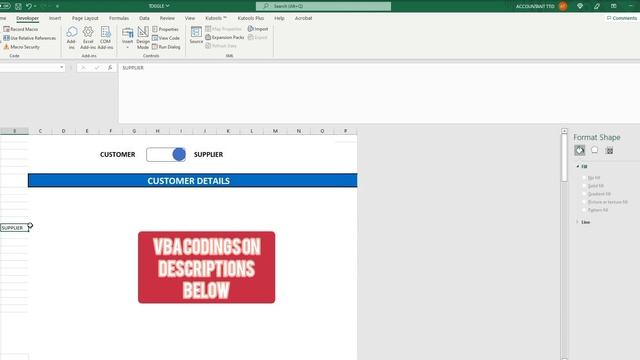Switch to the Developer tab

[x=27, y=18]
